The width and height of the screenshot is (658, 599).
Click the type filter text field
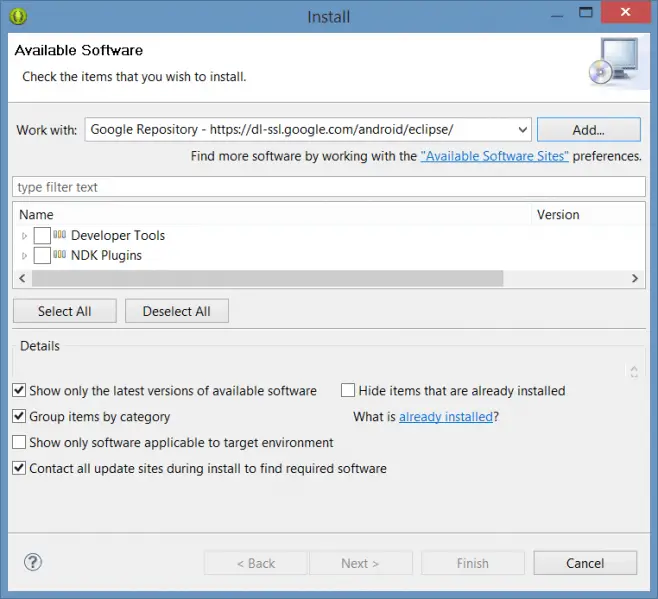coord(328,187)
